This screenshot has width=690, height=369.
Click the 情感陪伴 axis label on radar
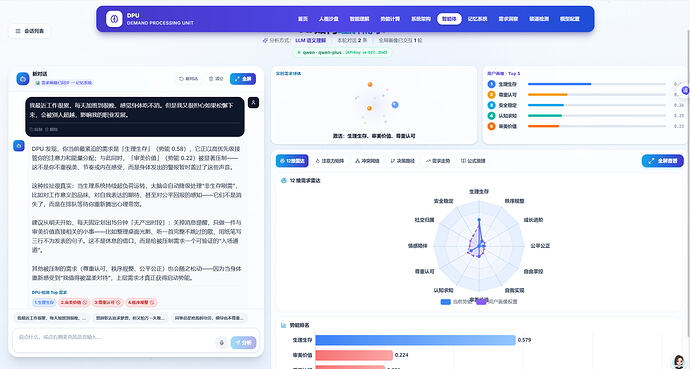point(418,245)
